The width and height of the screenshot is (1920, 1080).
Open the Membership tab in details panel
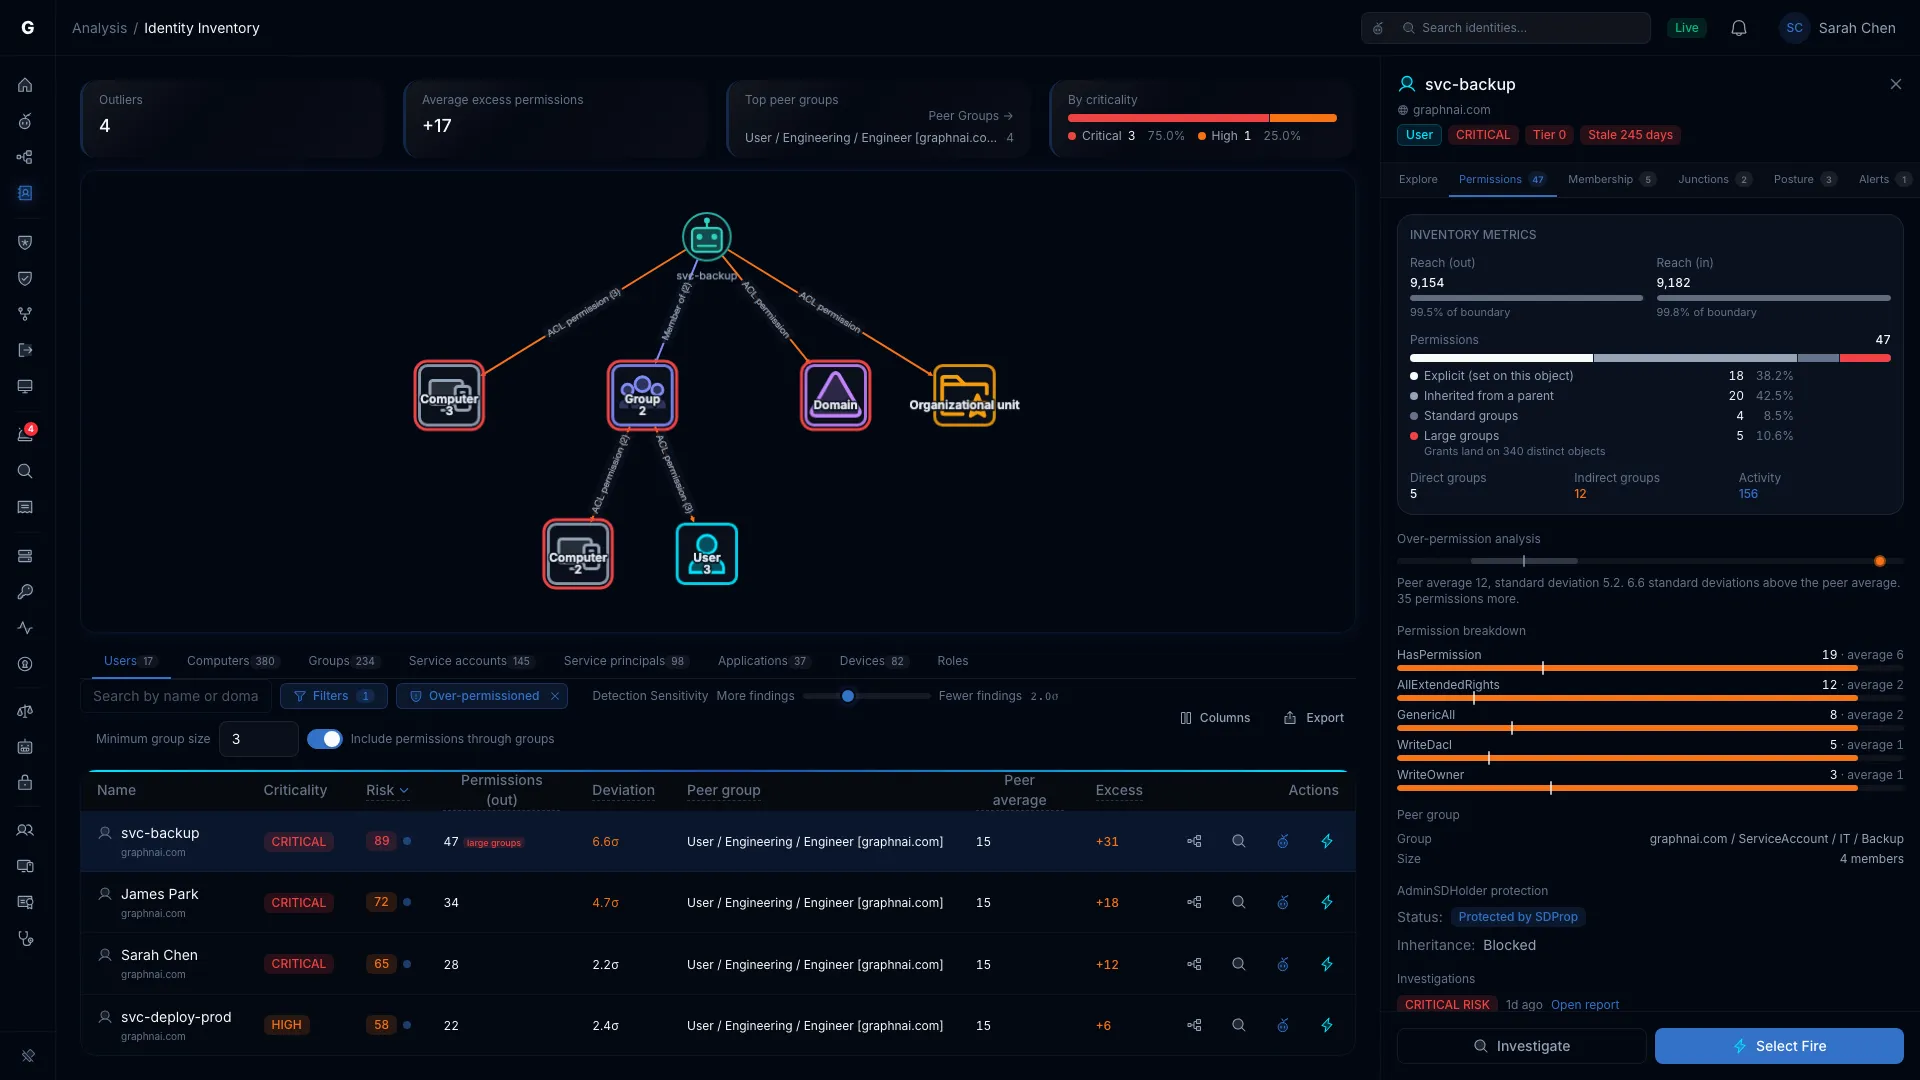point(1612,180)
